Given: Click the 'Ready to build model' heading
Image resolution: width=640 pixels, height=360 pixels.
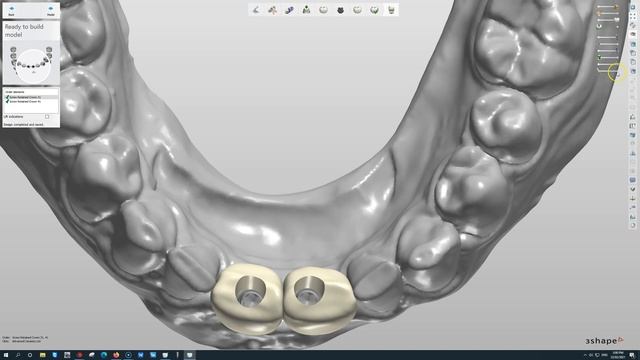Looking at the screenshot, I should click(24, 31).
